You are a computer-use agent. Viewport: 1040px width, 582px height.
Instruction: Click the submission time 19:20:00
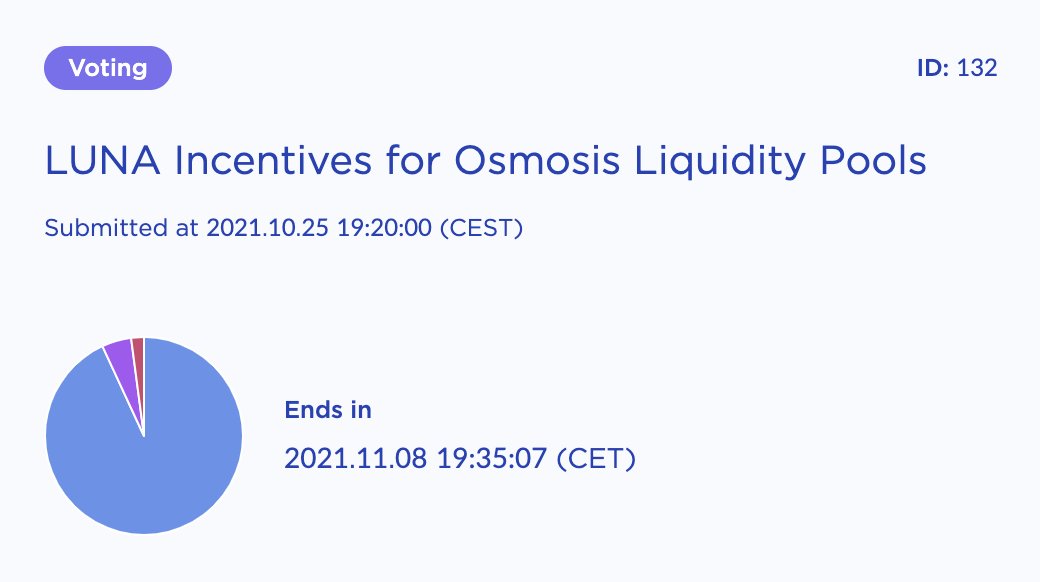[x=384, y=228]
